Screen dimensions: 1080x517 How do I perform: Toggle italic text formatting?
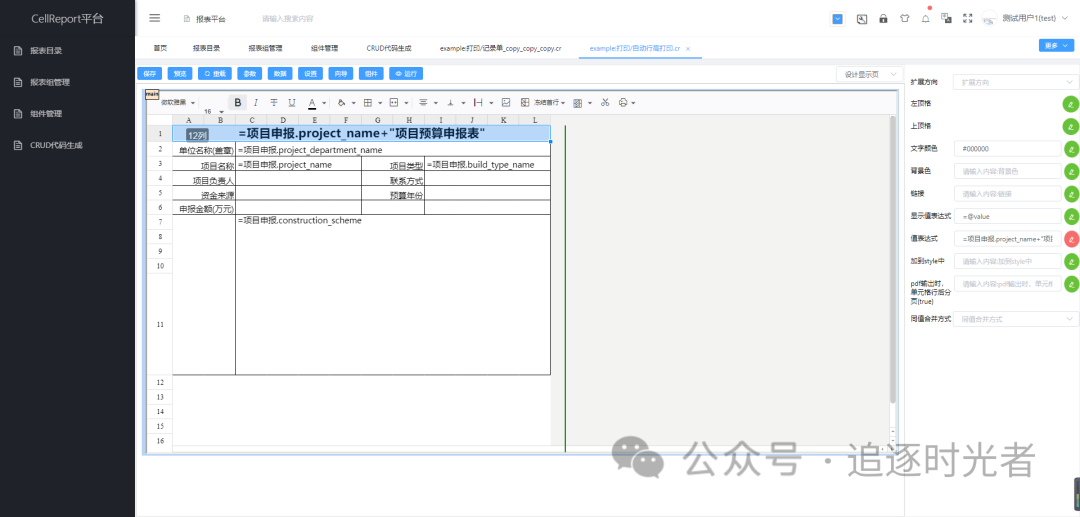pos(256,102)
